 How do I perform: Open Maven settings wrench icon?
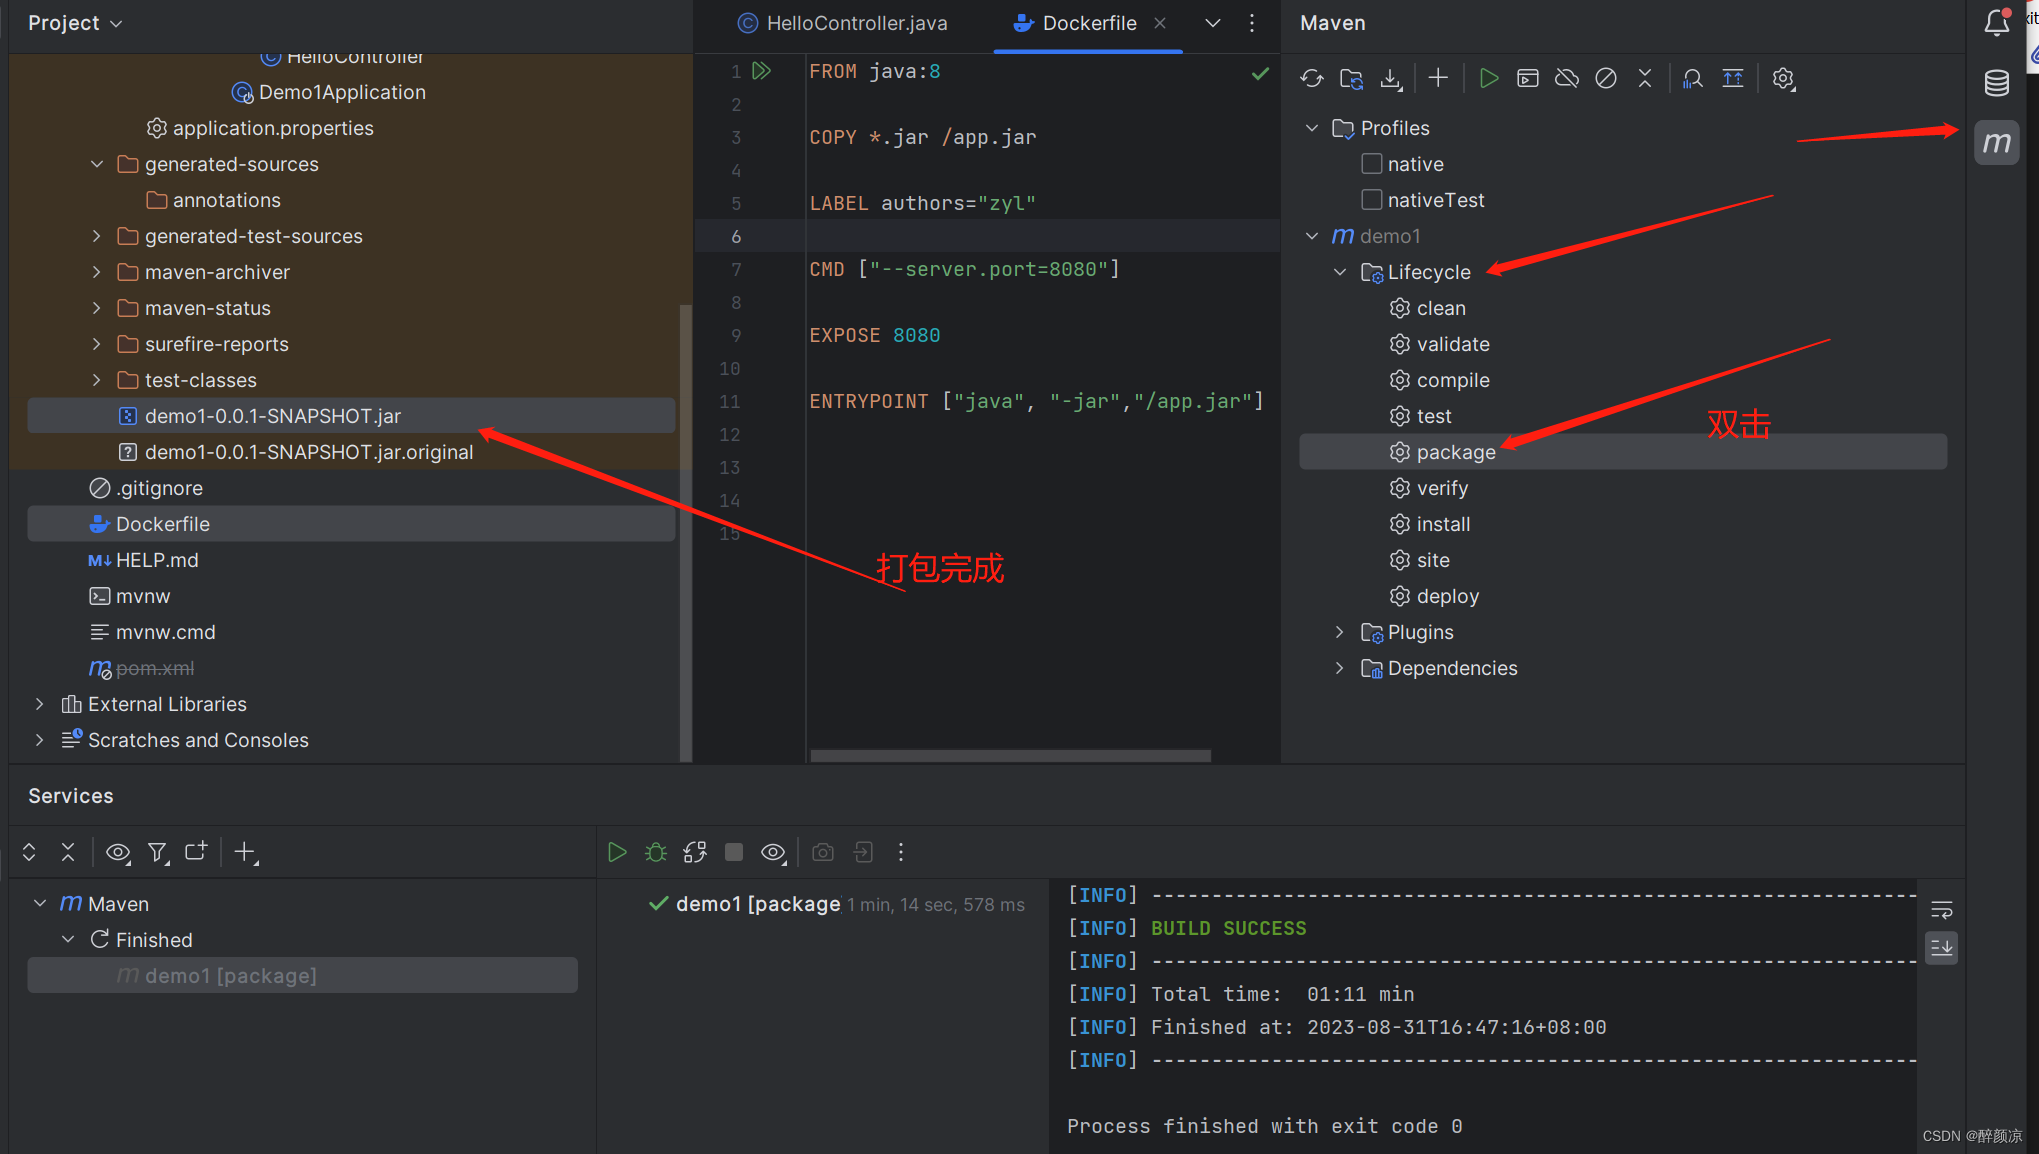coord(1783,78)
